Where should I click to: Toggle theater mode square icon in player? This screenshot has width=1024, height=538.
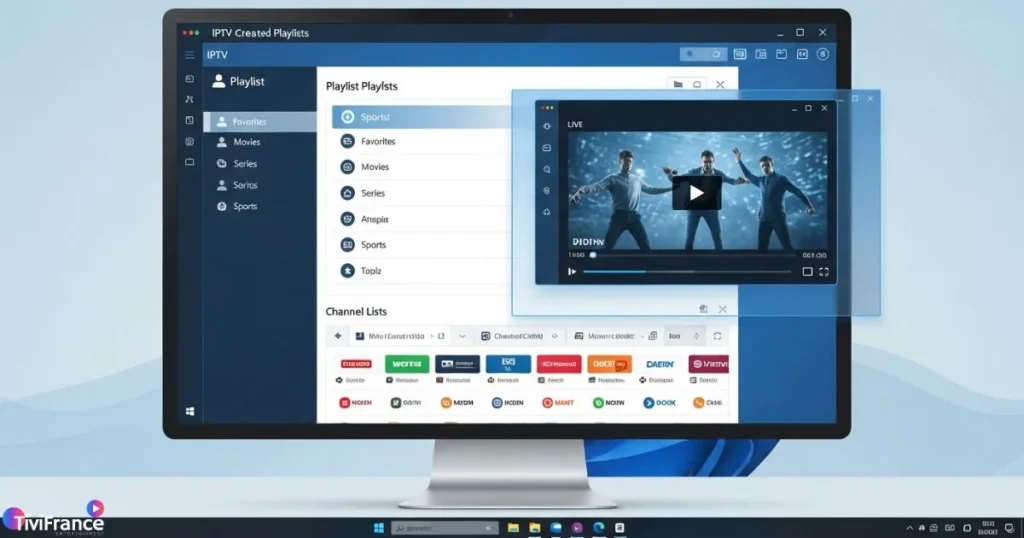pyautogui.click(x=807, y=272)
